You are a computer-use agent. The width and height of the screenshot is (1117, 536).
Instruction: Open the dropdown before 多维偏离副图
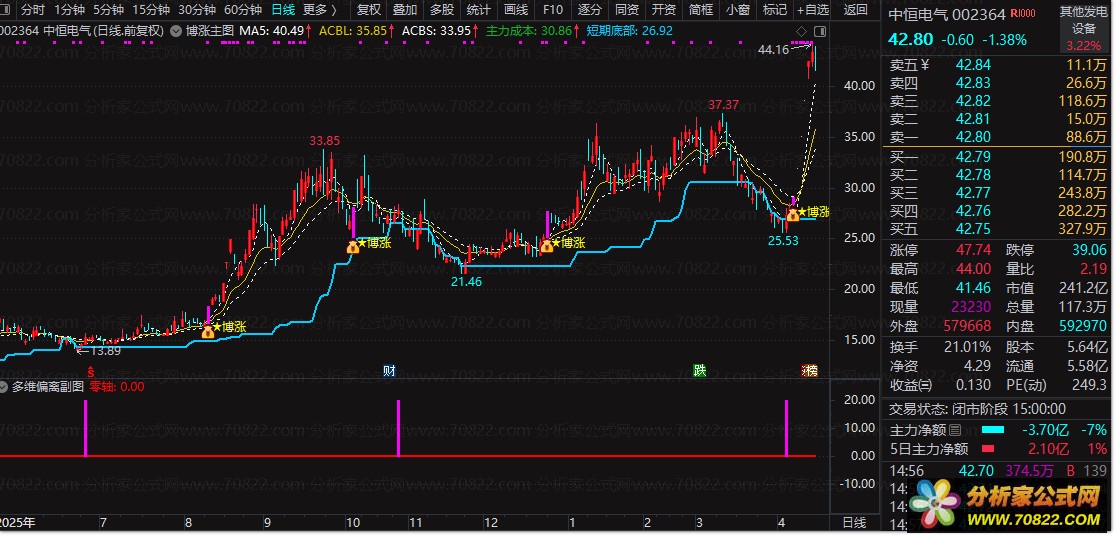click(x=5, y=386)
